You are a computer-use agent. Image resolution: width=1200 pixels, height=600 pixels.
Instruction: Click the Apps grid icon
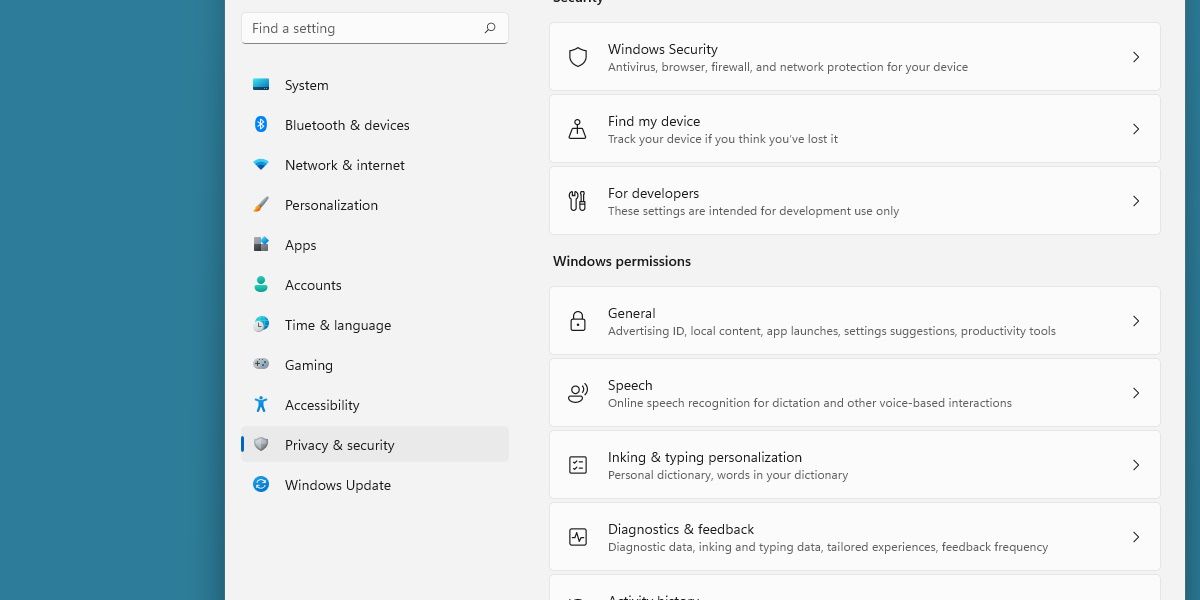pos(261,245)
